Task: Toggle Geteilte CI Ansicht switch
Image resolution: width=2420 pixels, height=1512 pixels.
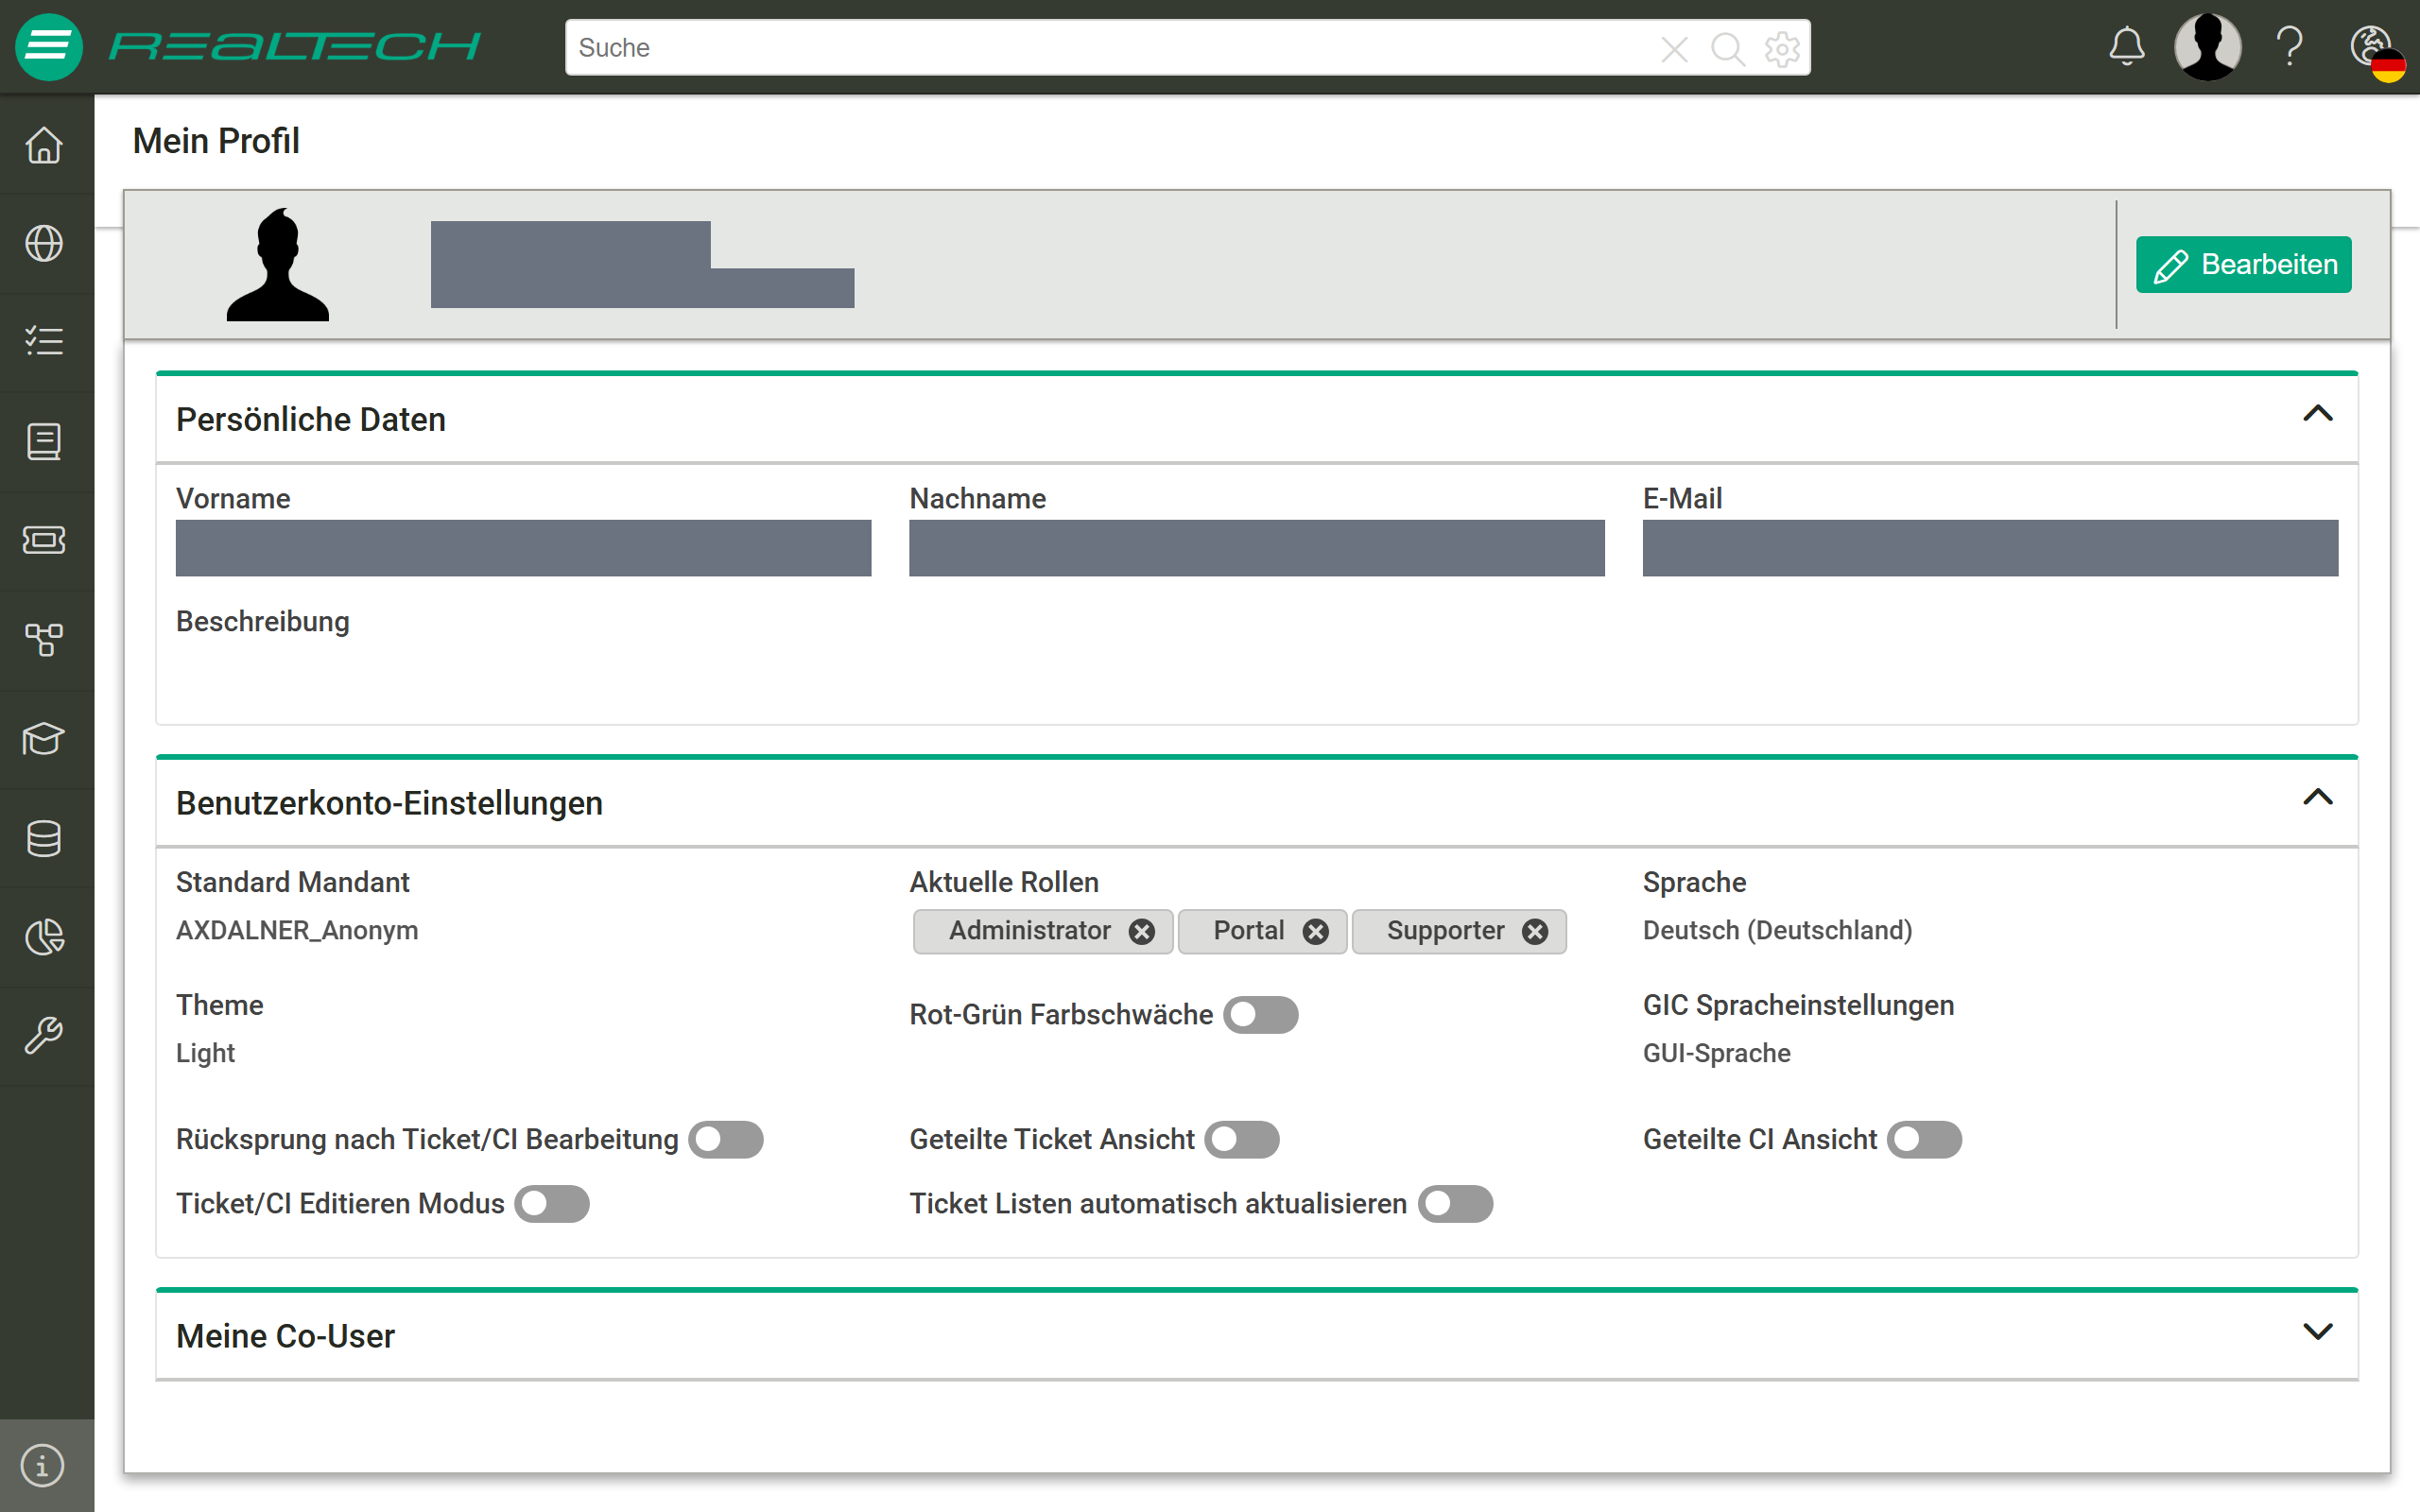Action: click(1925, 1140)
